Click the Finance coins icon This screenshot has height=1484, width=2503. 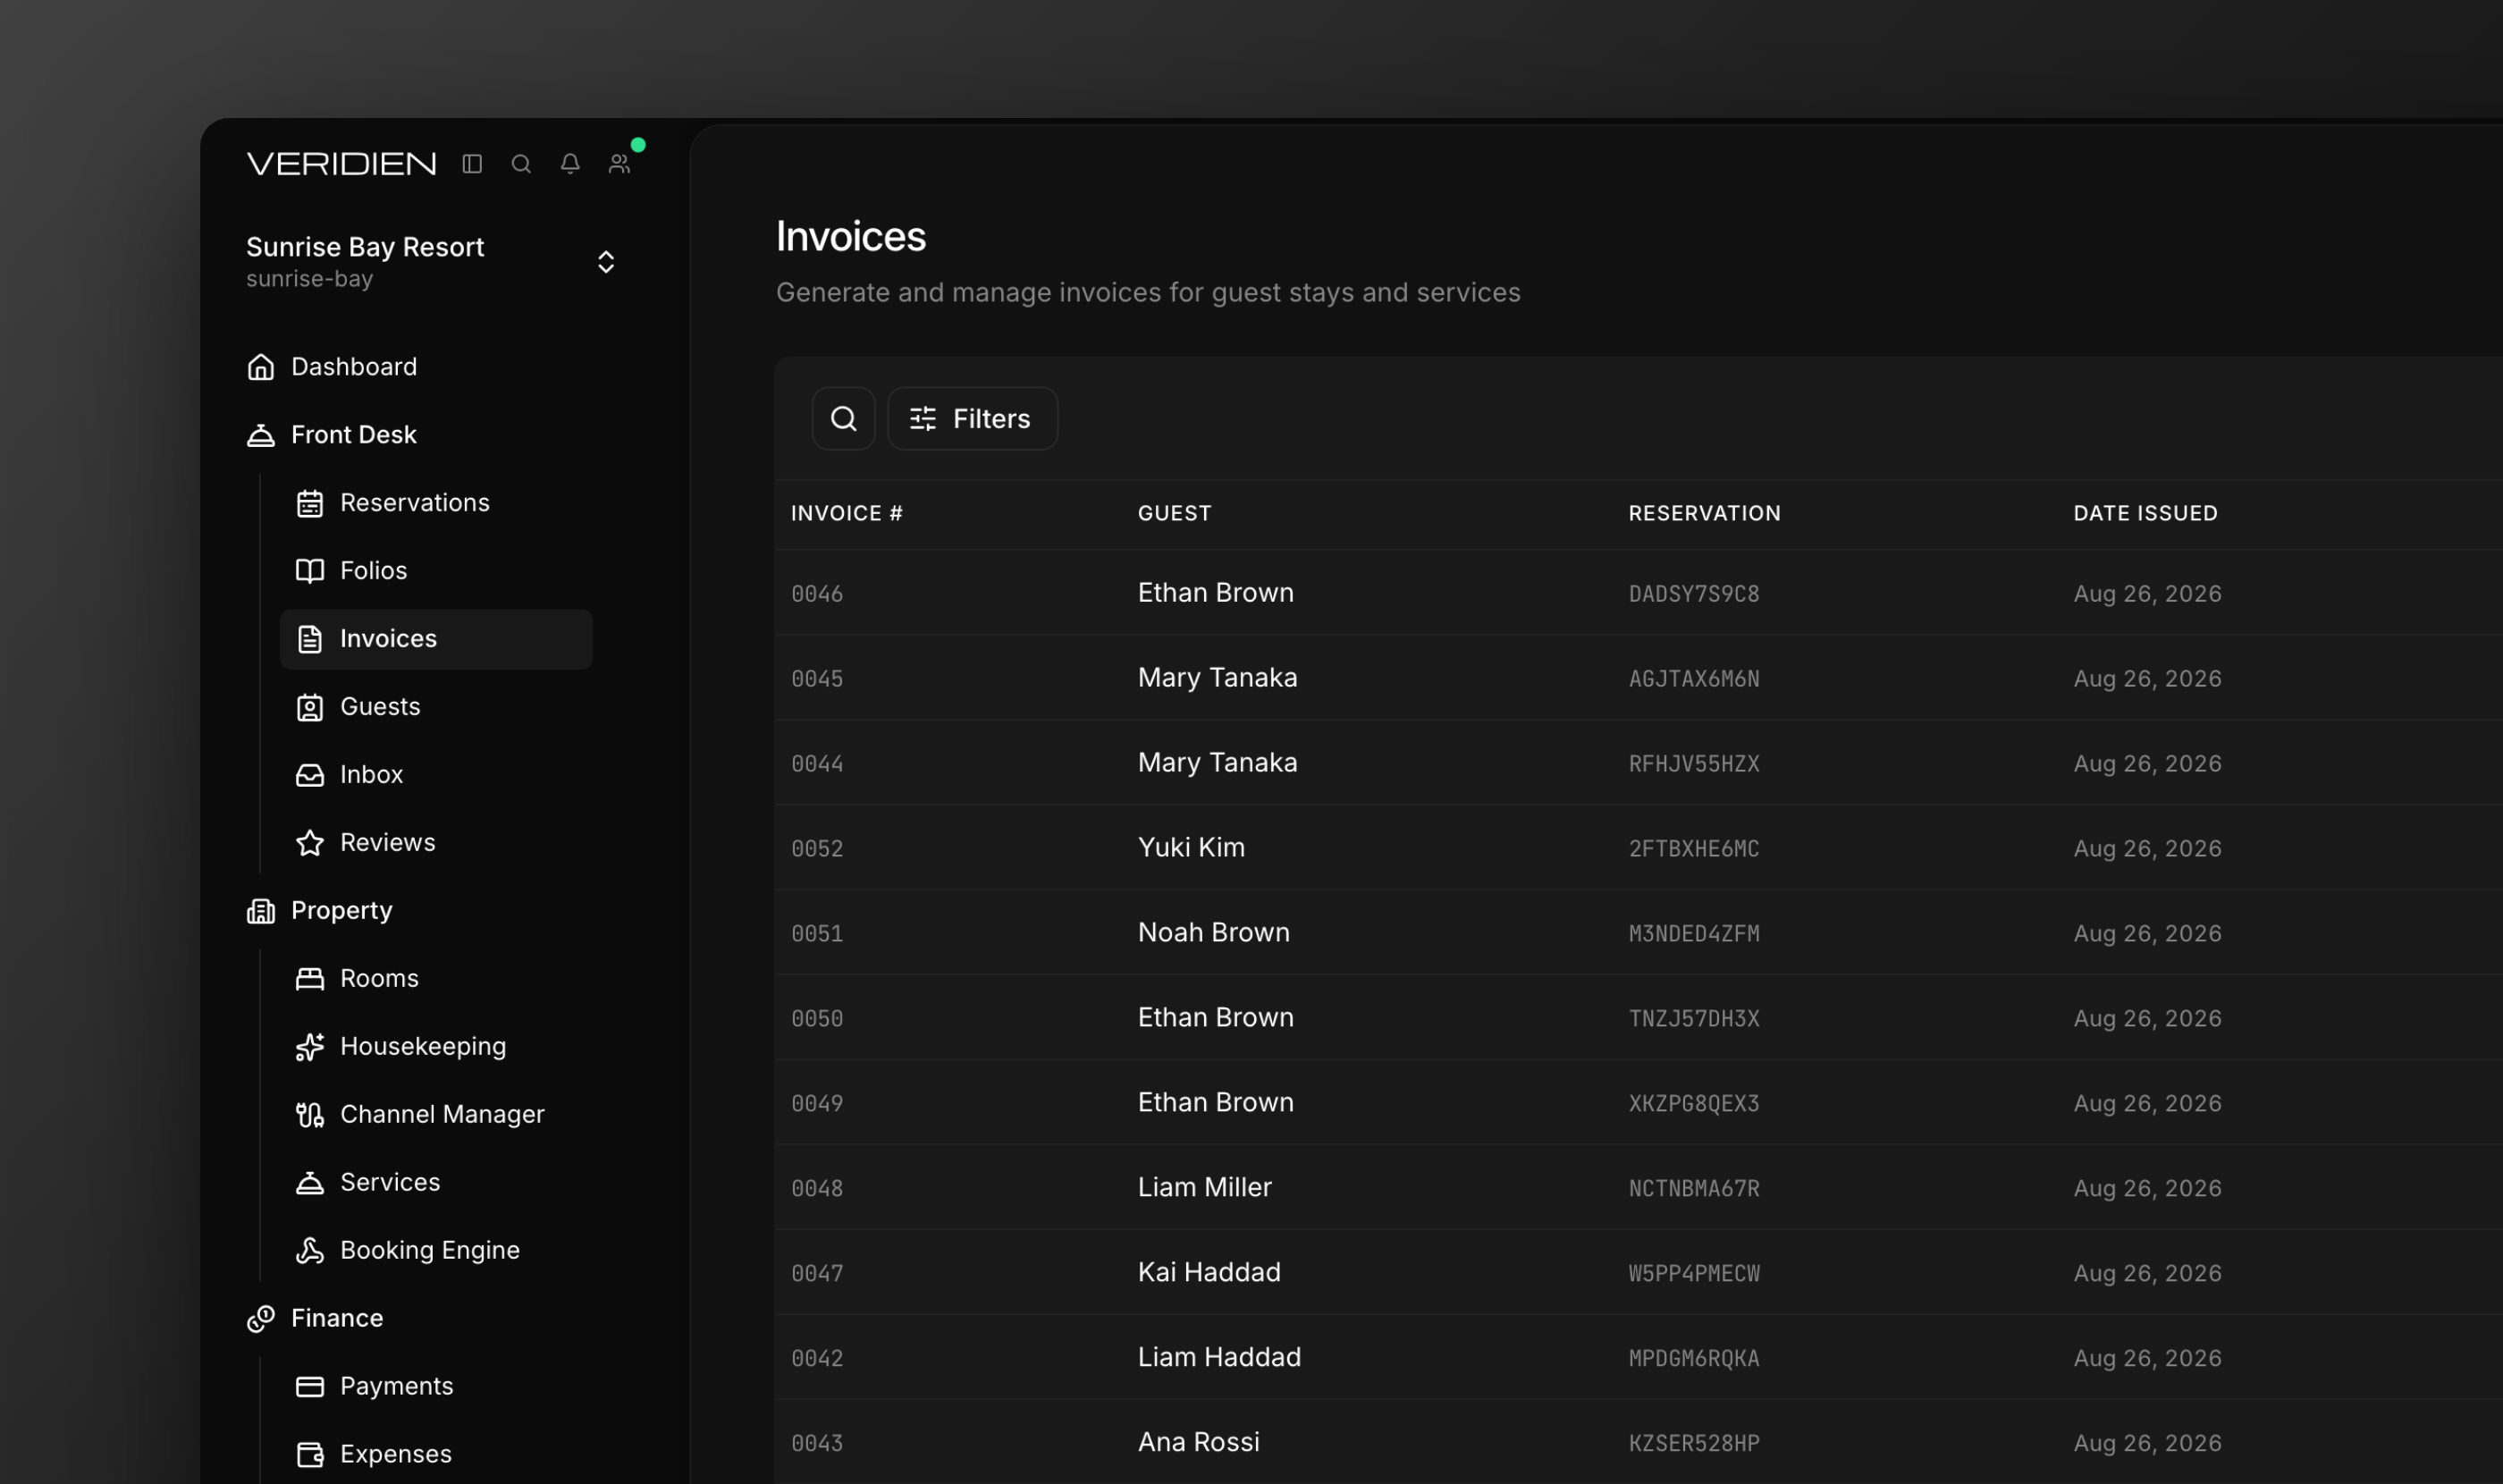click(261, 1319)
